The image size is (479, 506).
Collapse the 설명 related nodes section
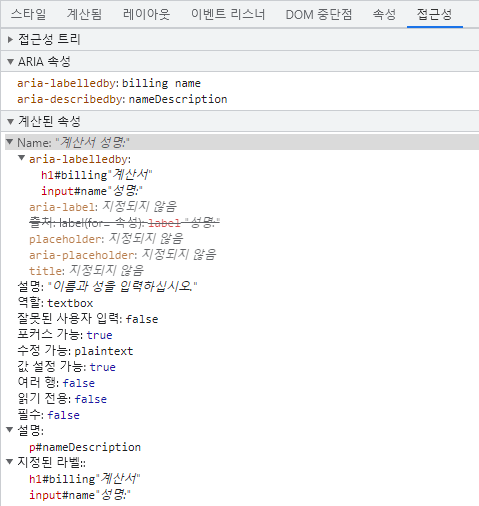tap(10, 430)
